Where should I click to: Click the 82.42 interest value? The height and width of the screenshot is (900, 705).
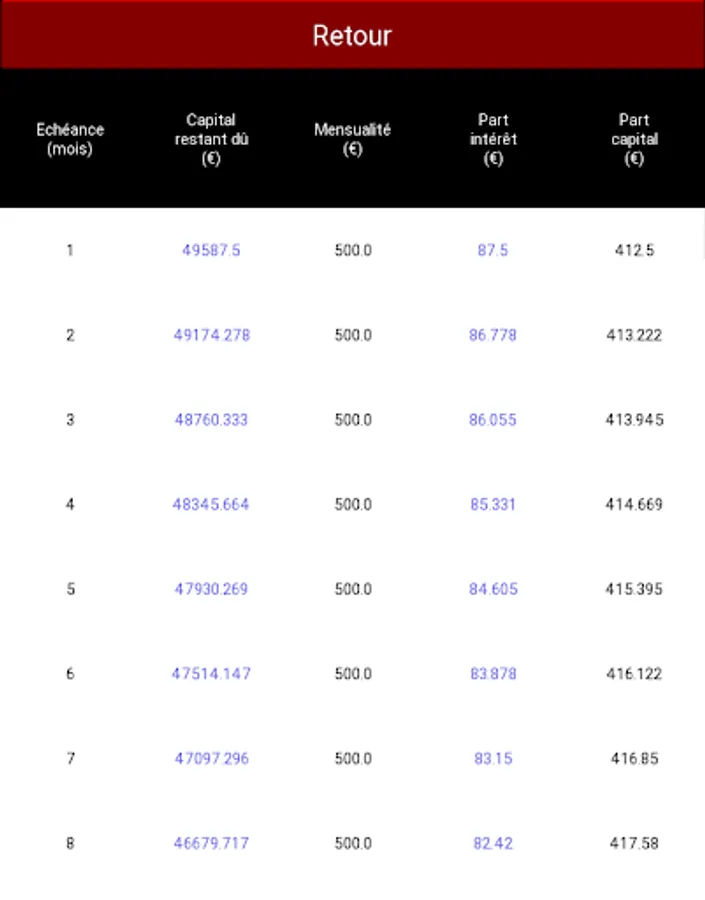point(493,843)
